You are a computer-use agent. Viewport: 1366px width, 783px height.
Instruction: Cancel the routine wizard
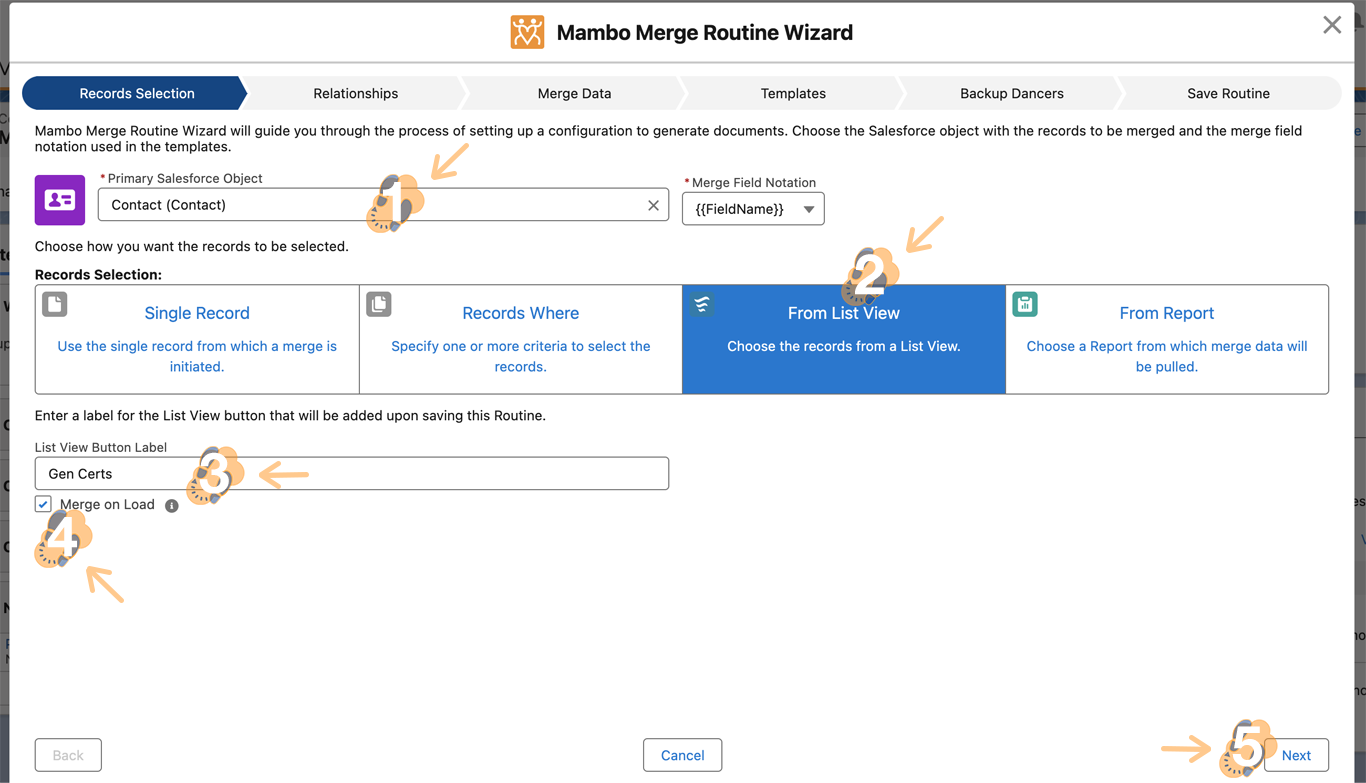click(x=682, y=755)
